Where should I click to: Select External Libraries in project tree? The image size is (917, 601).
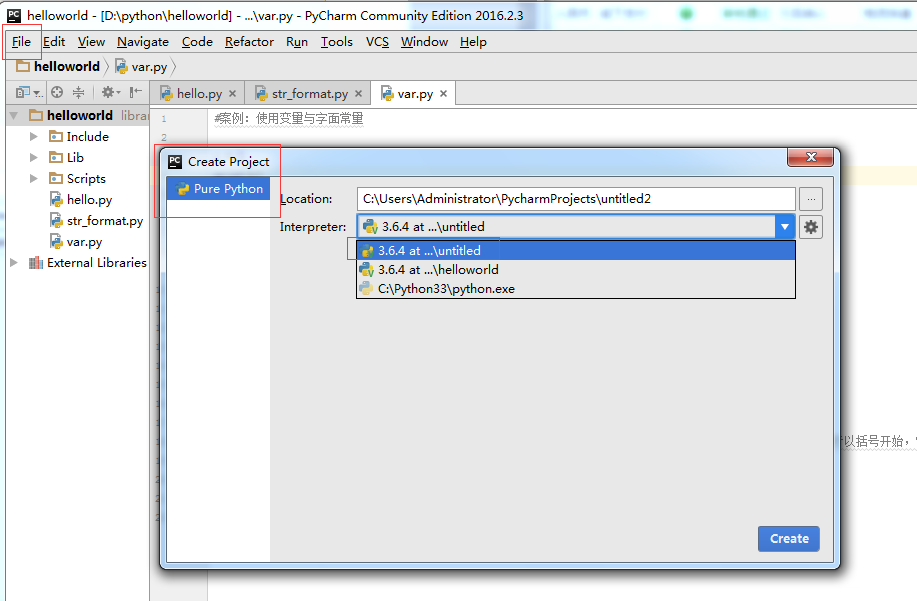click(88, 263)
